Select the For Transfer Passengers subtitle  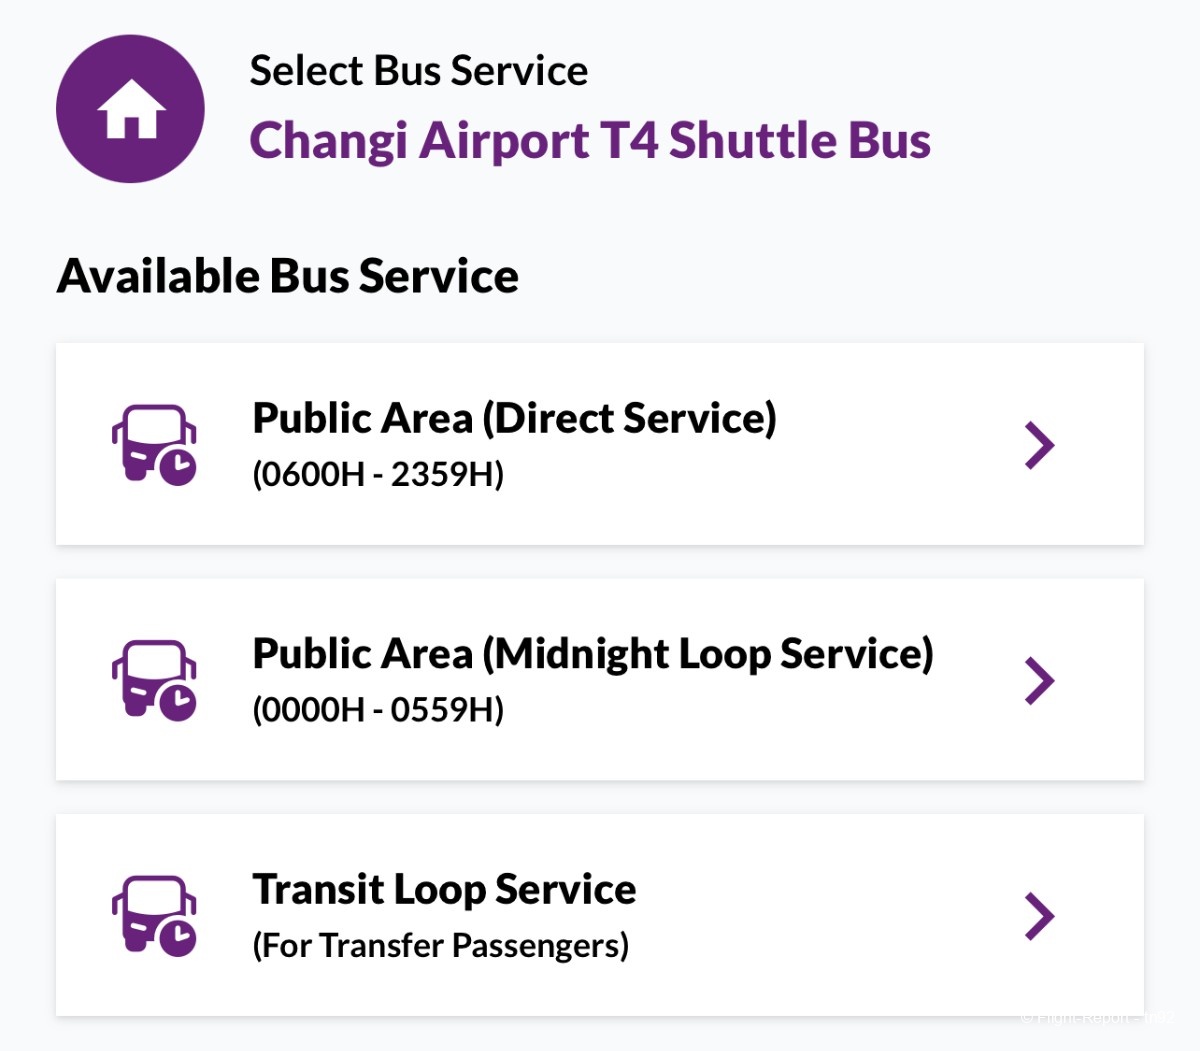click(441, 945)
